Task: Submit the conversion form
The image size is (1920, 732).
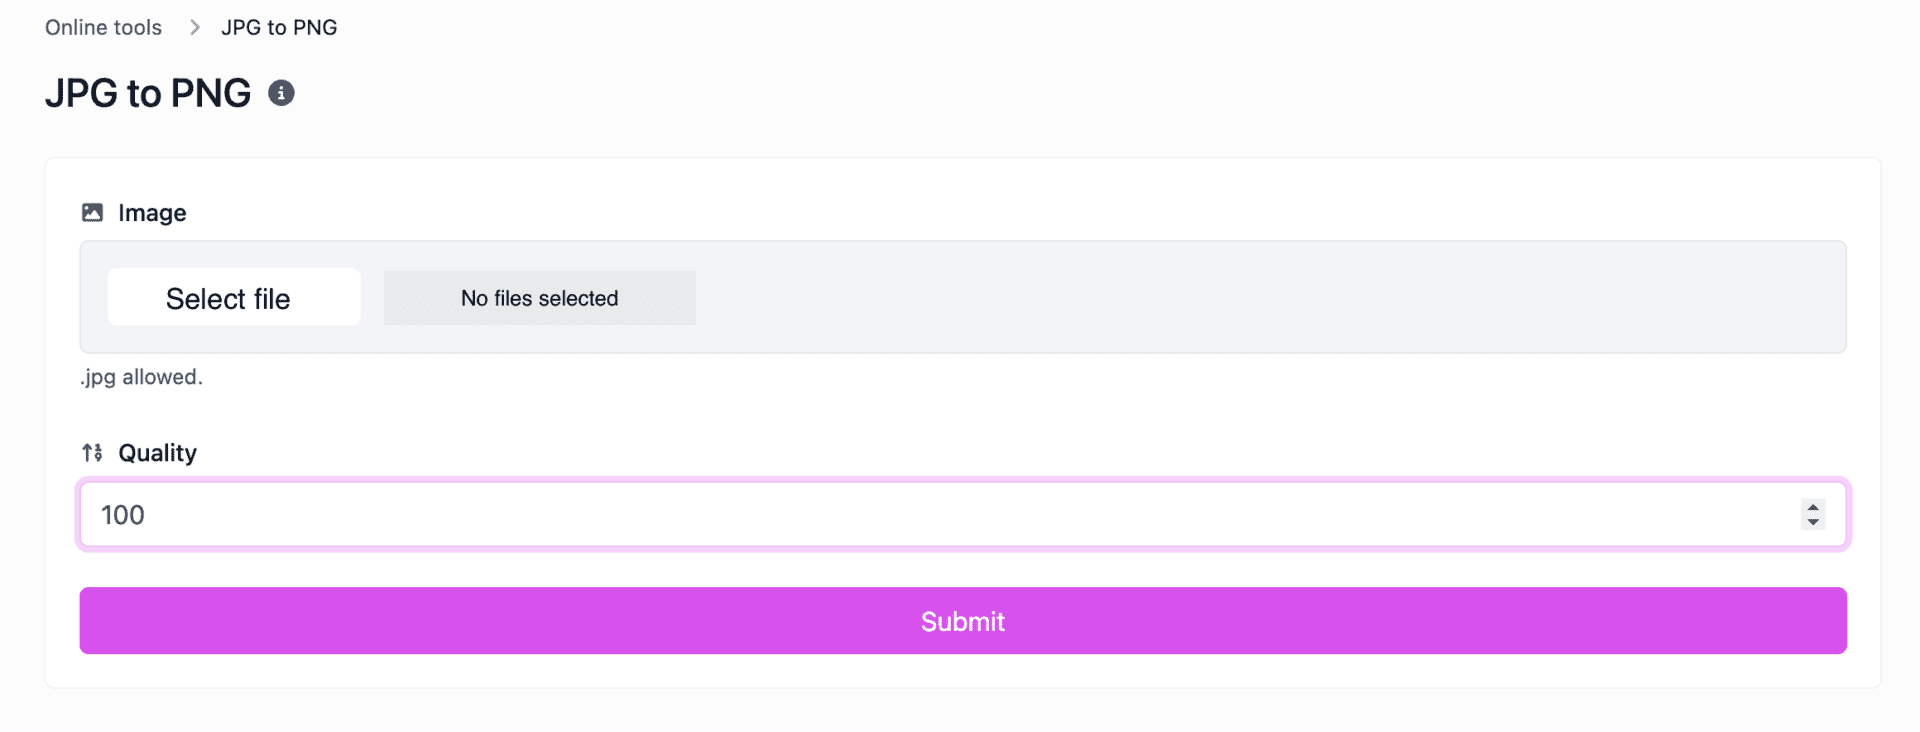Action: tap(962, 621)
